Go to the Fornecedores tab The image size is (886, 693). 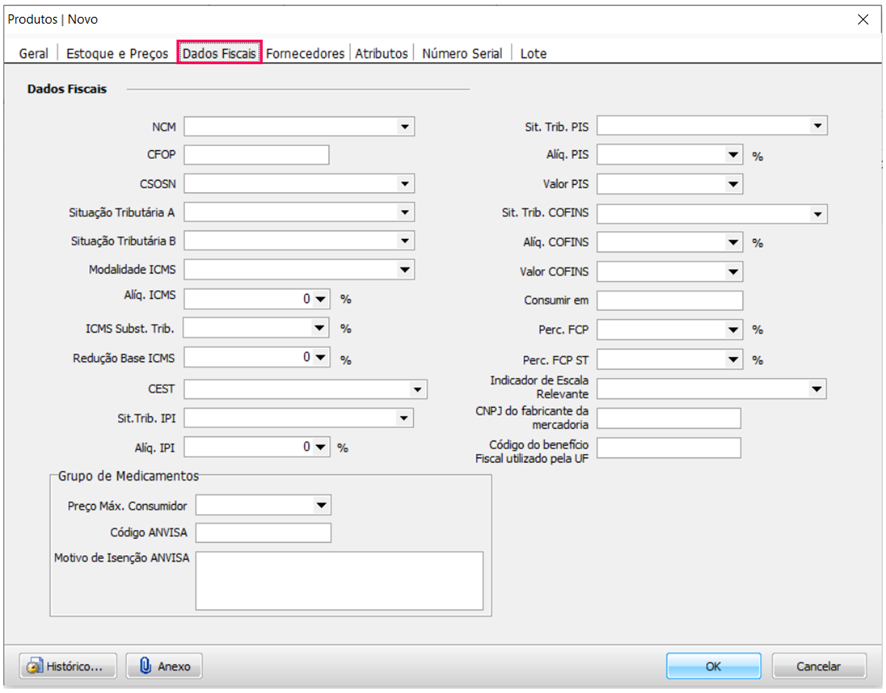tap(305, 54)
